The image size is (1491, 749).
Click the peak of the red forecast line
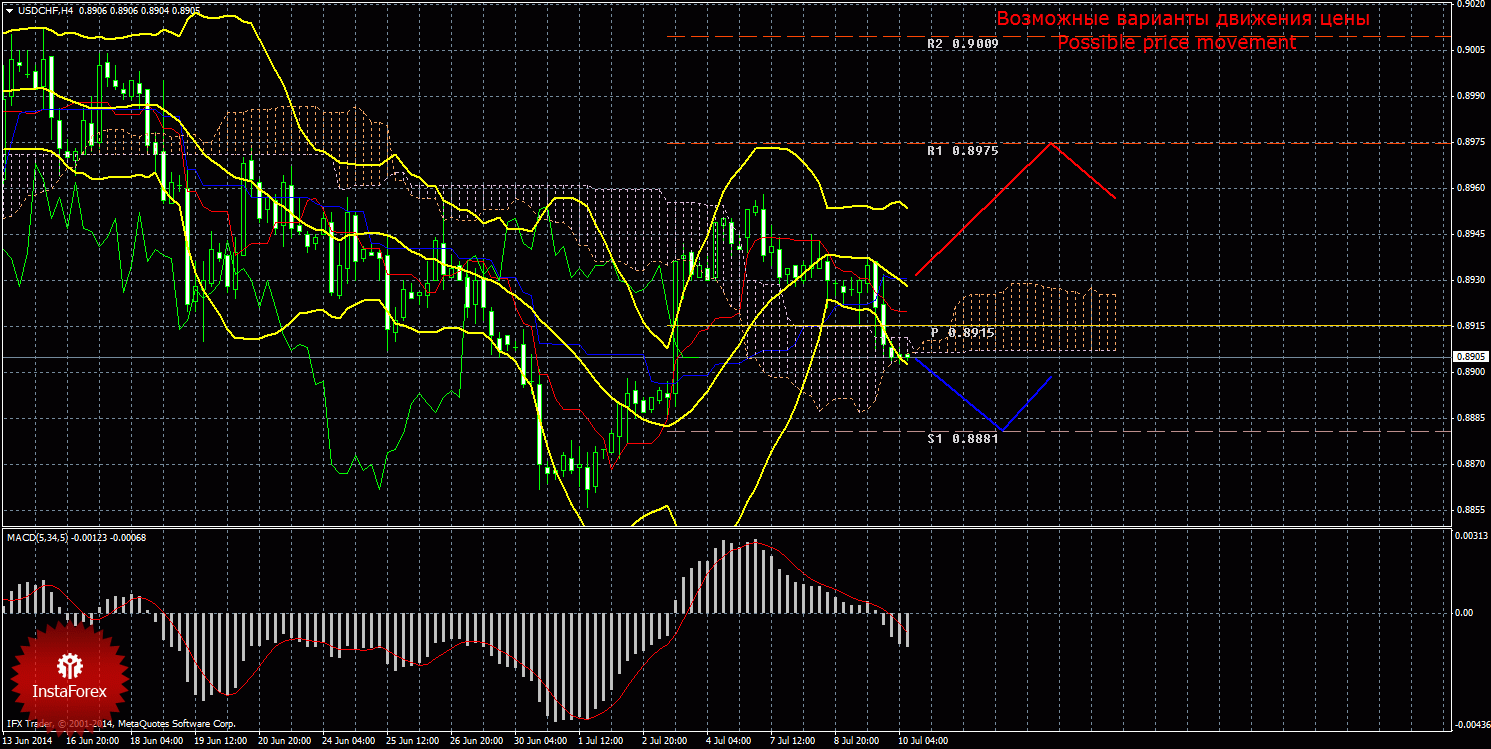(x=1049, y=143)
